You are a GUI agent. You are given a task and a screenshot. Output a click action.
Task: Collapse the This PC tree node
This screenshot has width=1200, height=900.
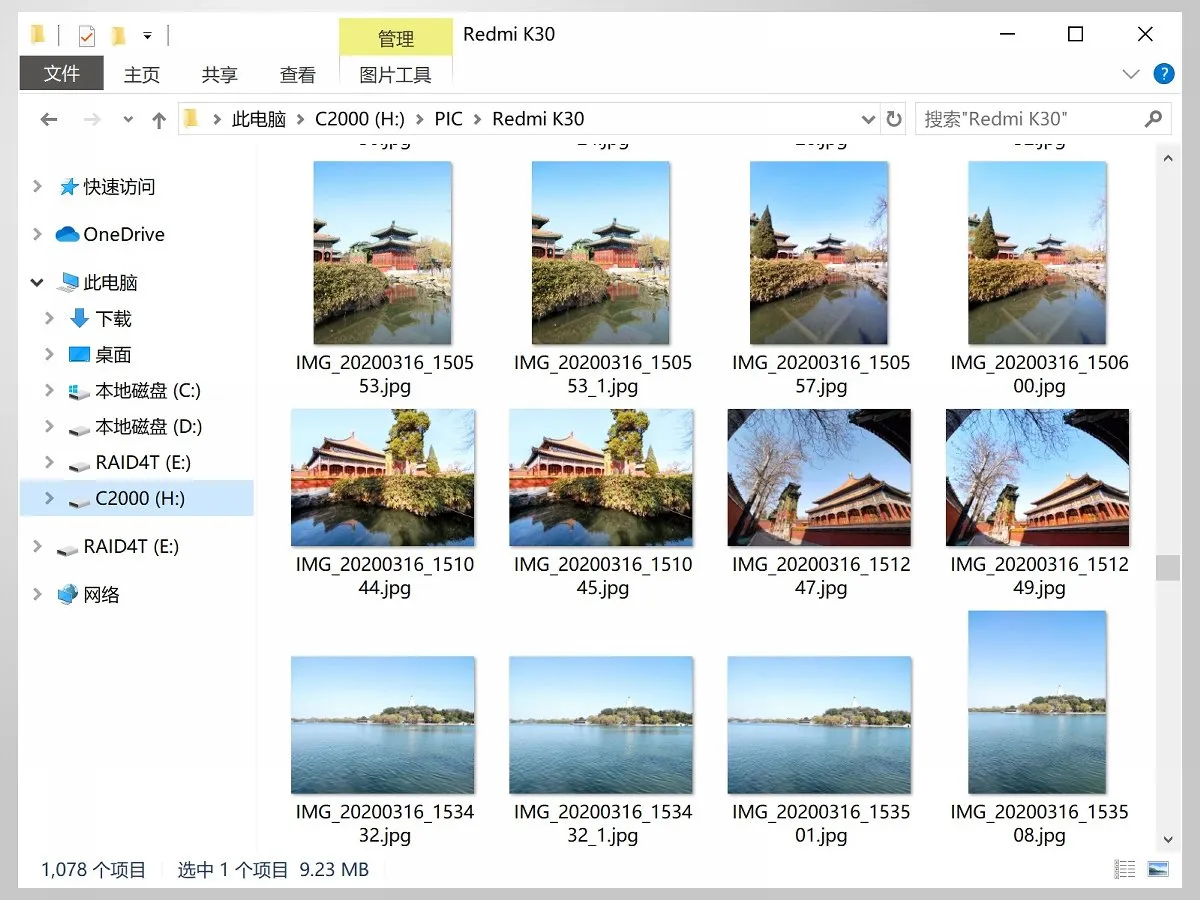[37, 283]
